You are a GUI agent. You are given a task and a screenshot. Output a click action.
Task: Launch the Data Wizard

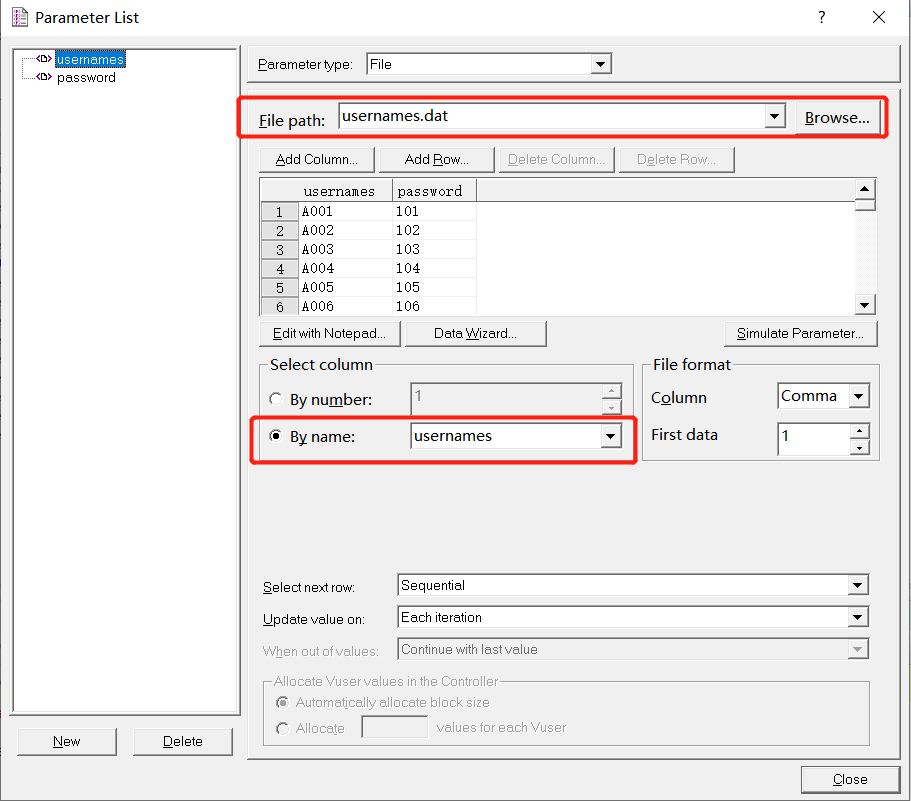point(475,333)
